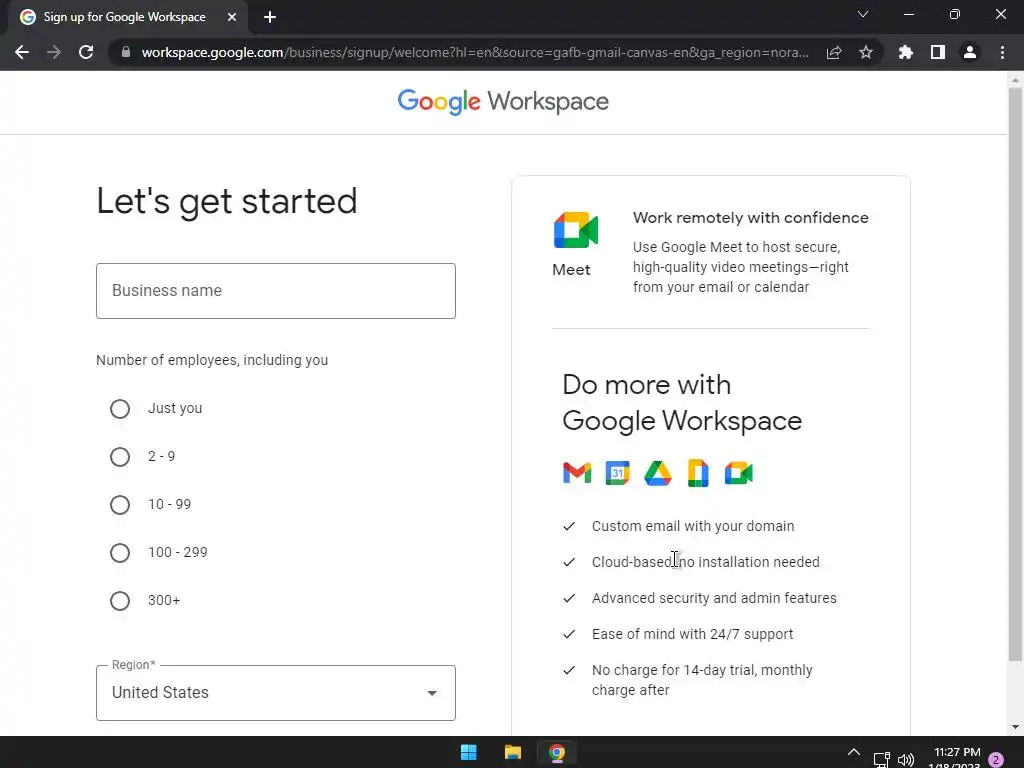Viewport: 1024px width, 768px height.
Task: Select the 2 - 9 employees option
Action: [120, 456]
